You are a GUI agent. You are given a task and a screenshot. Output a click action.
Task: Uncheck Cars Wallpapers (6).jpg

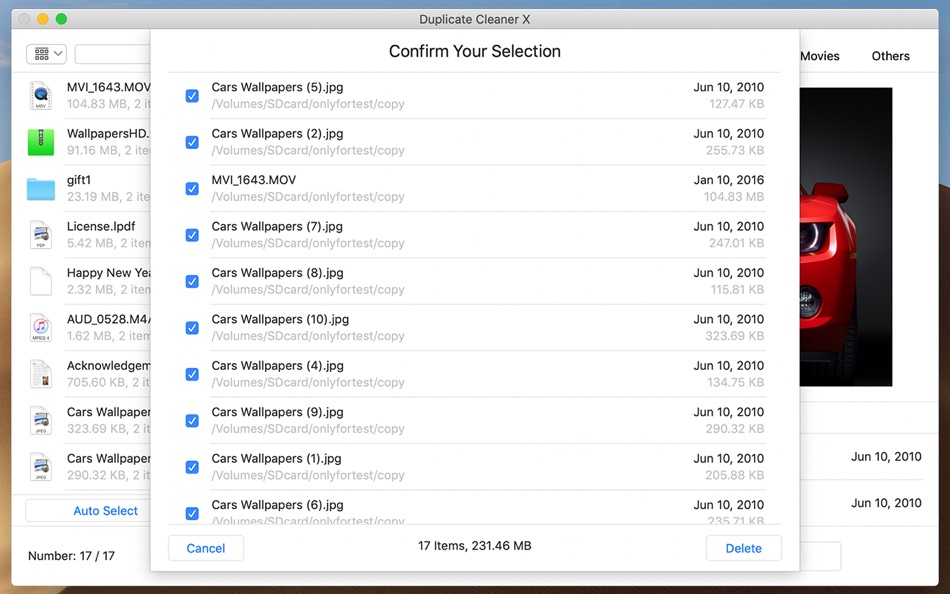[x=192, y=513]
